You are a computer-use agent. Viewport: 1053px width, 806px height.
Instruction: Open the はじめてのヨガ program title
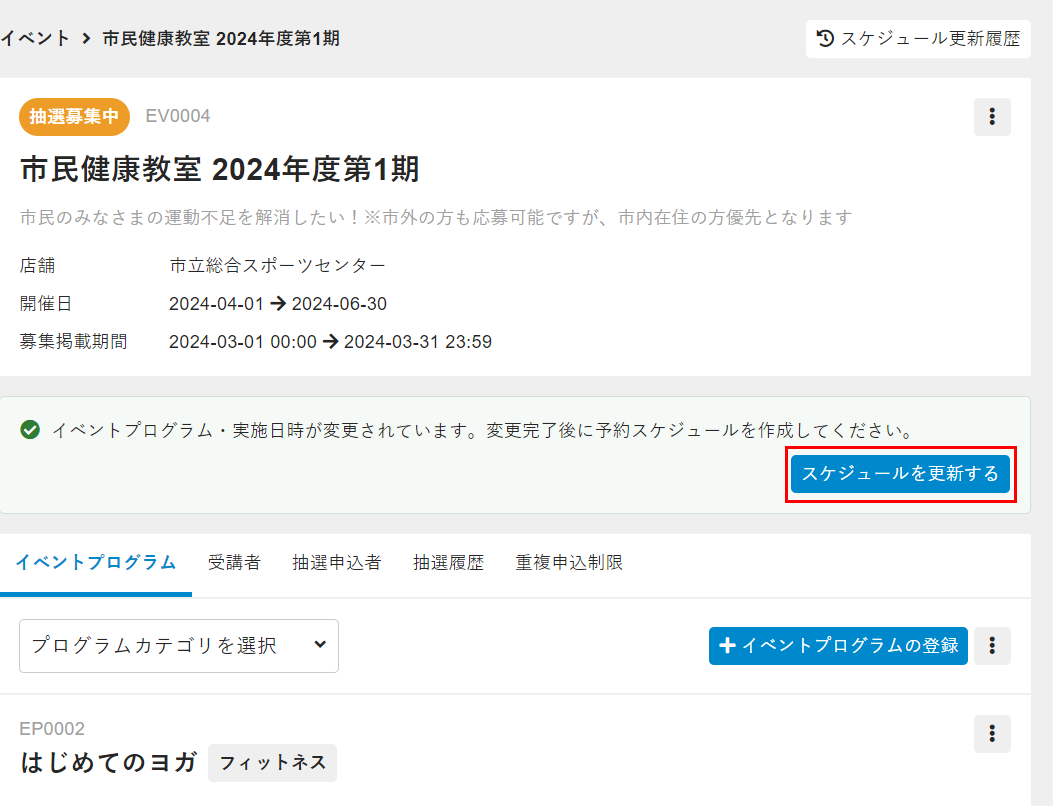(x=109, y=762)
